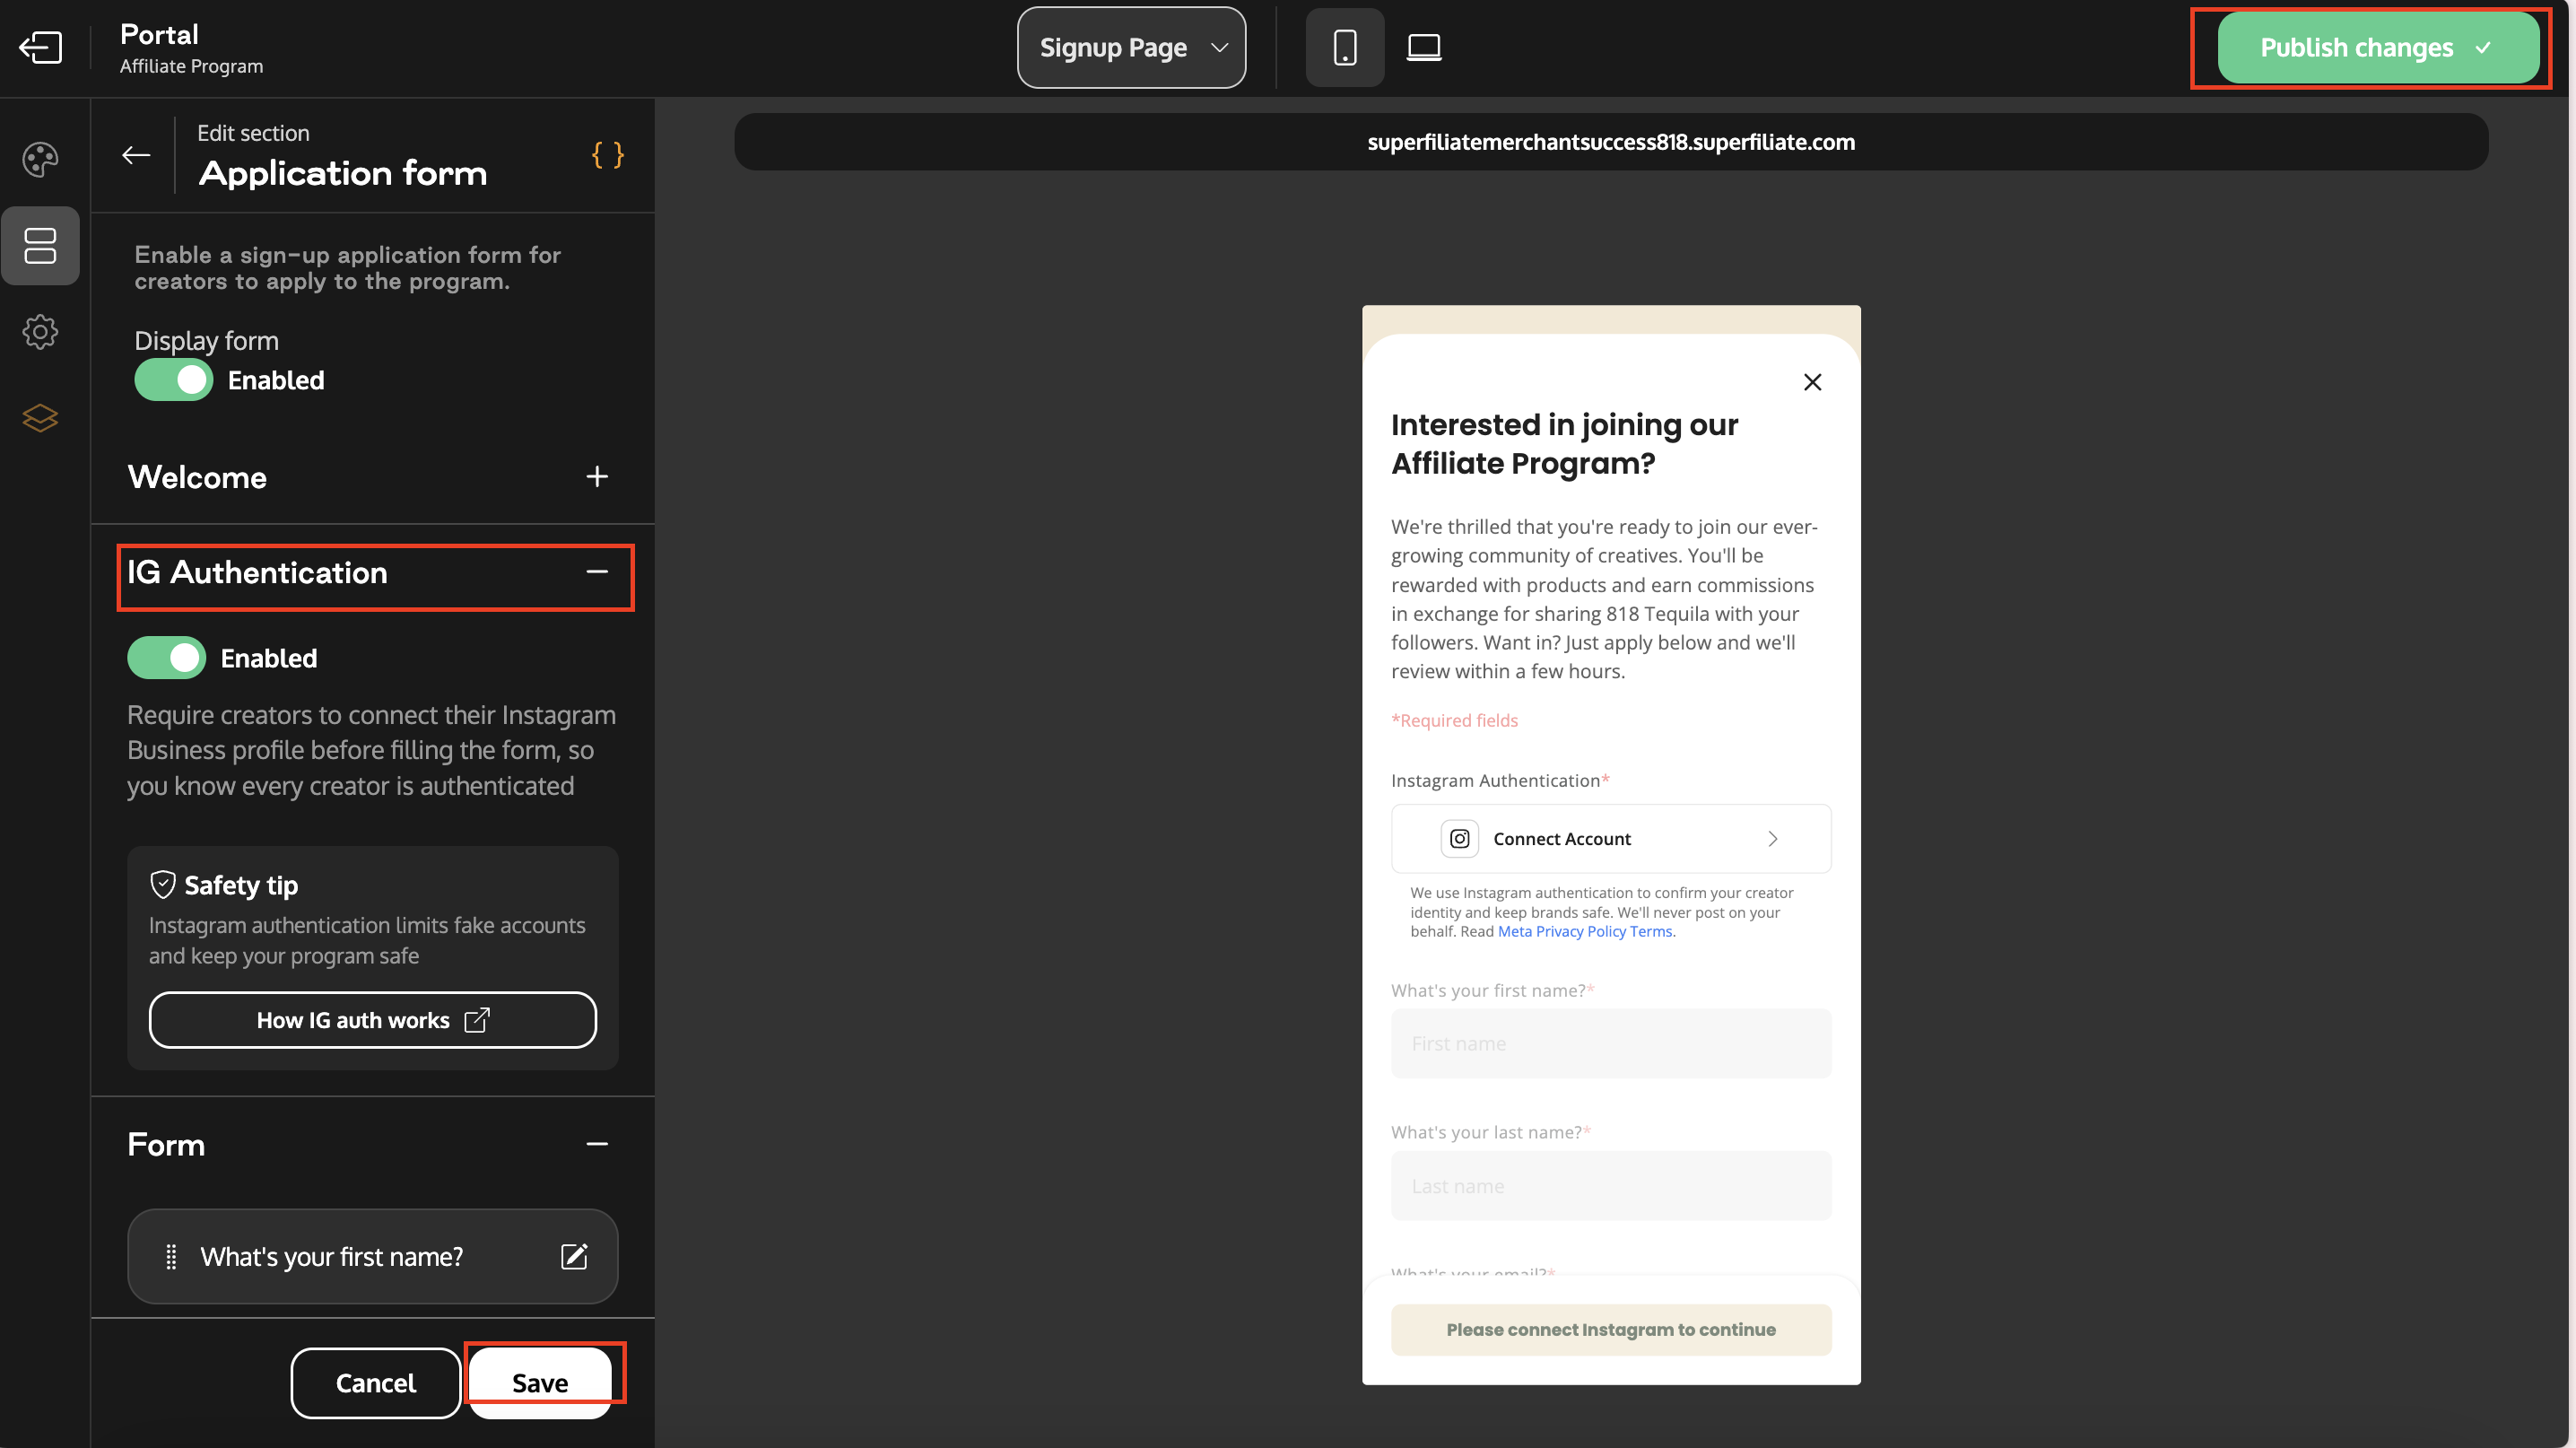The width and height of the screenshot is (2576, 1448).
Task: Open the curly braces code editor icon
Action: tap(608, 155)
